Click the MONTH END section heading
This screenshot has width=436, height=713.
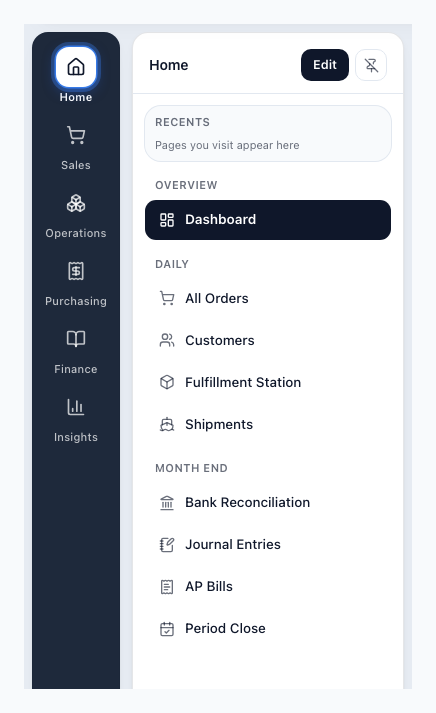tap(191, 468)
